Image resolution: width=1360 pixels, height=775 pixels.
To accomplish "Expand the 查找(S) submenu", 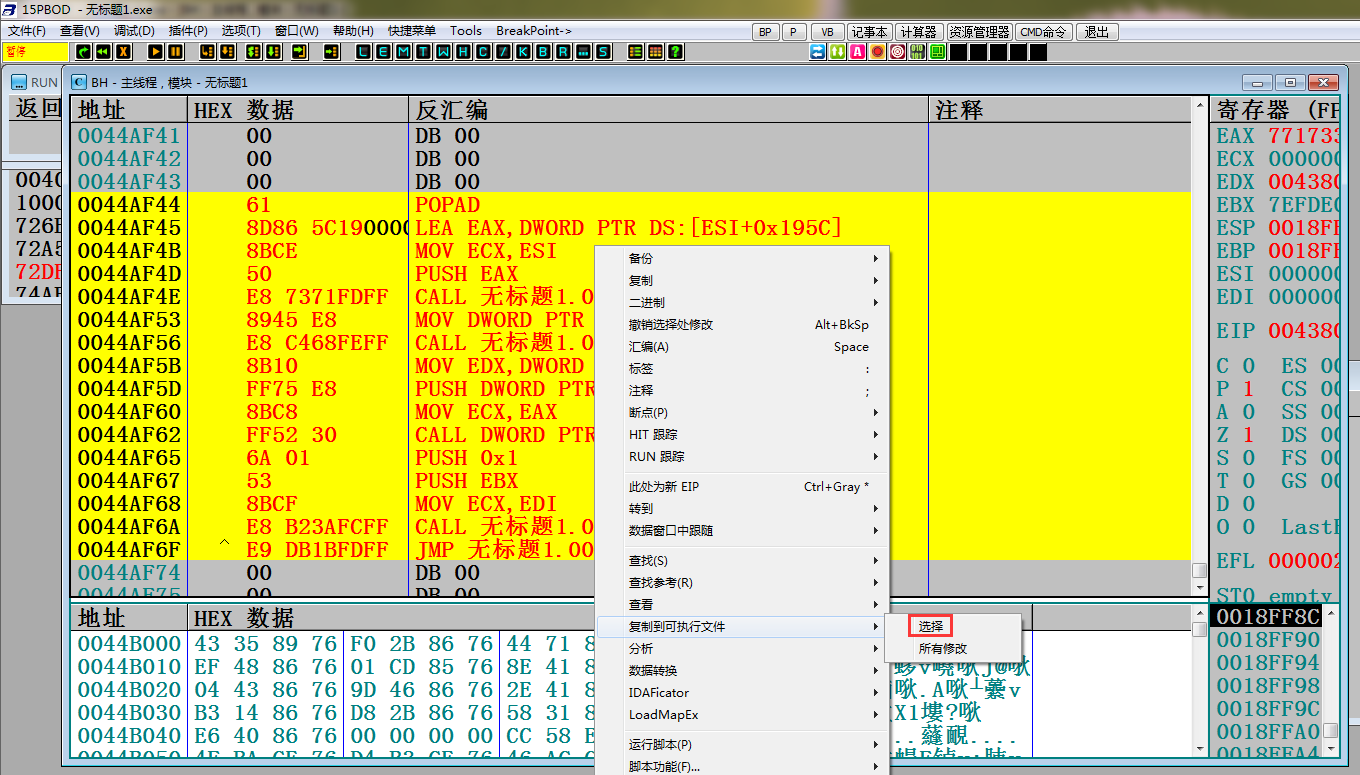I will point(740,560).
